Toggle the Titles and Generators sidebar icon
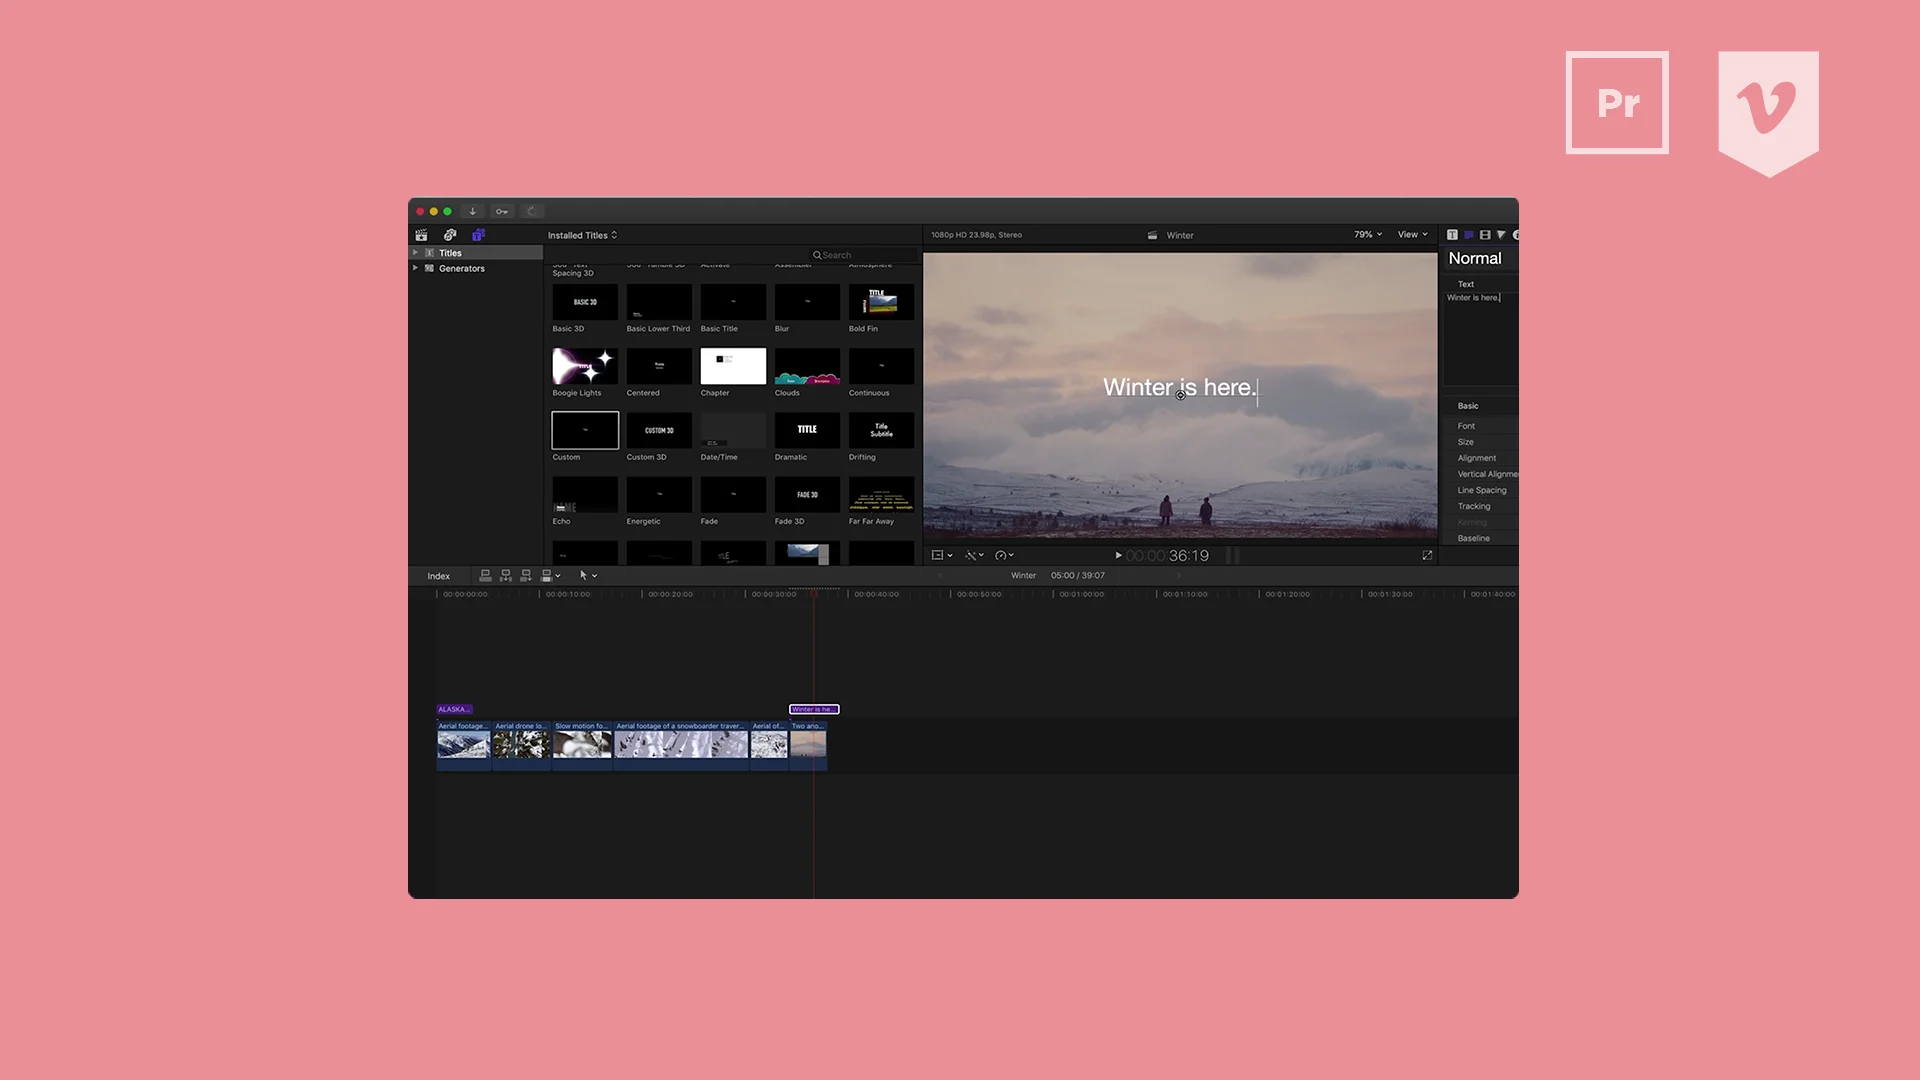1920x1080 pixels. tap(479, 235)
